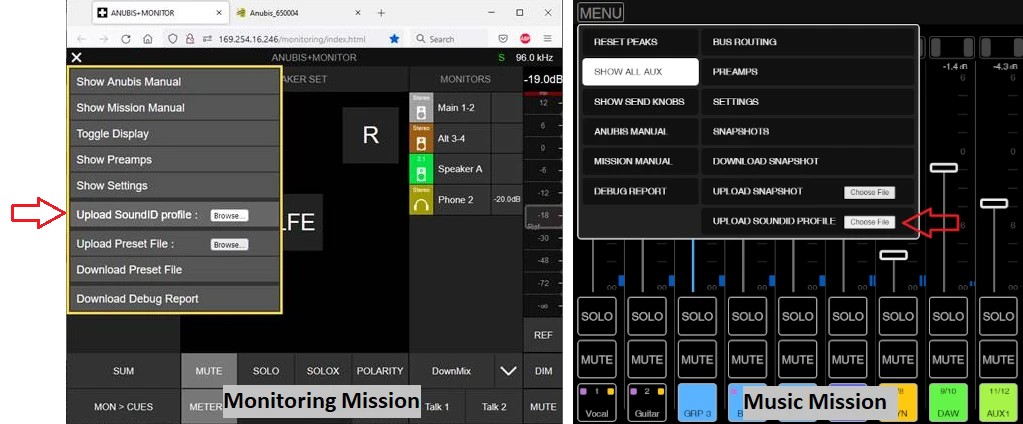Click SHOW ALL AUX
Viewport: 1023px width, 424px height.
pos(640,72)
